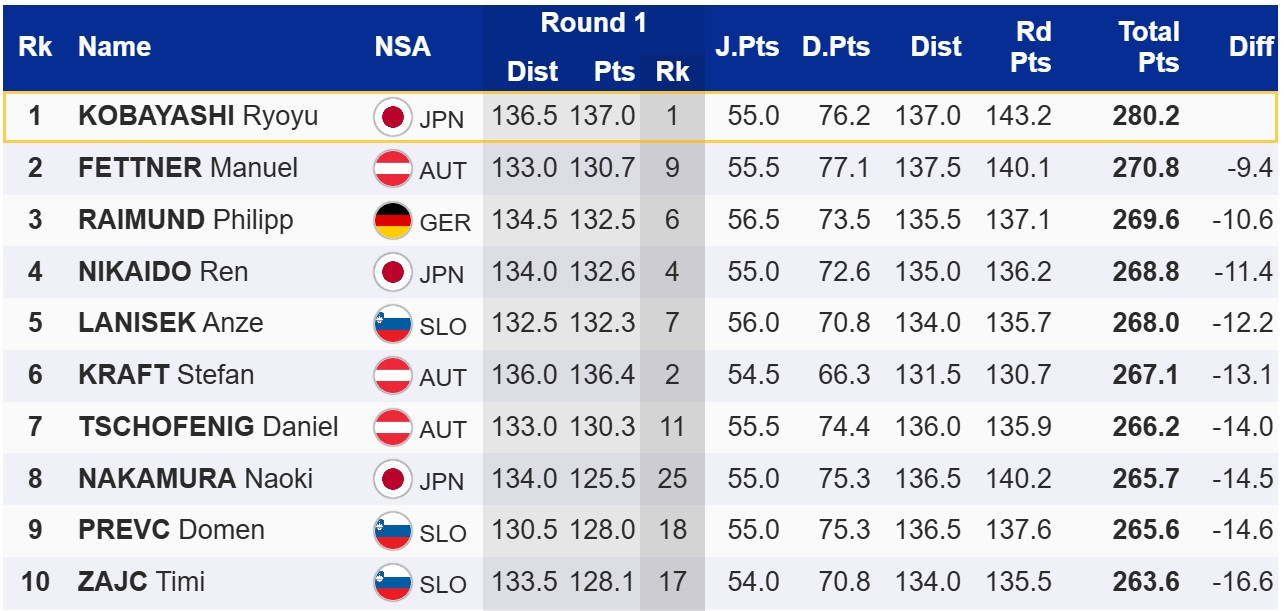The width and height of the screenshot is (1284, 611).
Task: Open KOBAYASHI Ryoyu's athlete link
Action: tap(198, 116)
